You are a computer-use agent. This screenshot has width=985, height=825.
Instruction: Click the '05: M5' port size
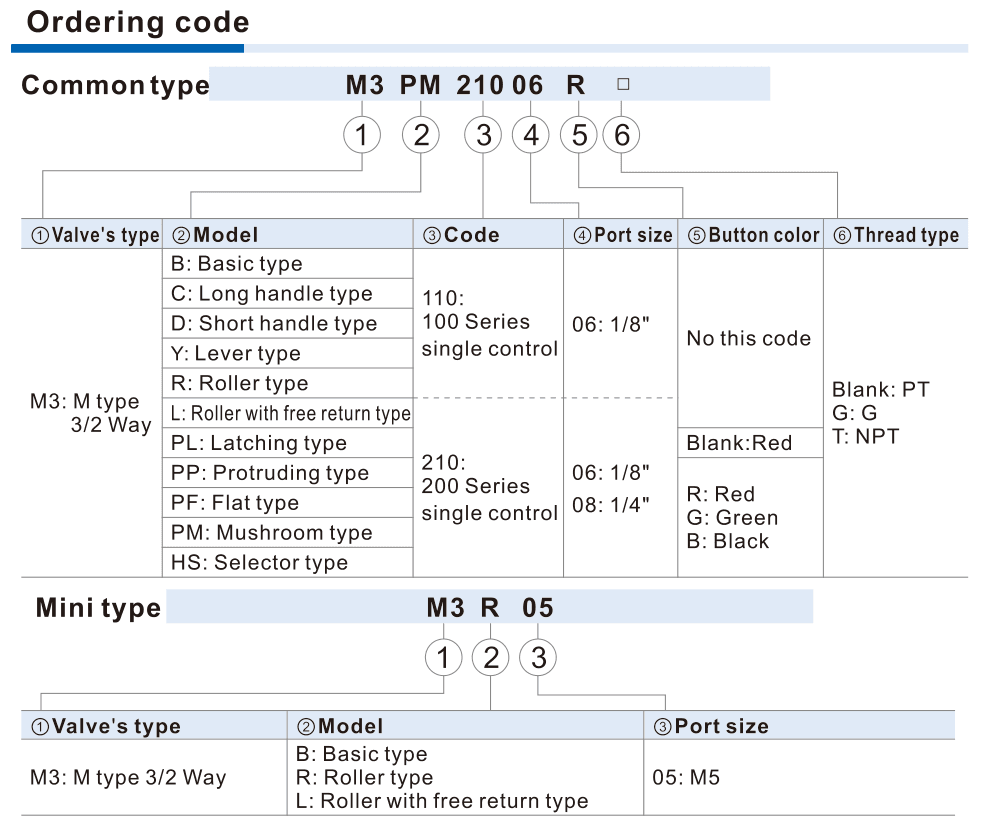[x=686, y=777]
